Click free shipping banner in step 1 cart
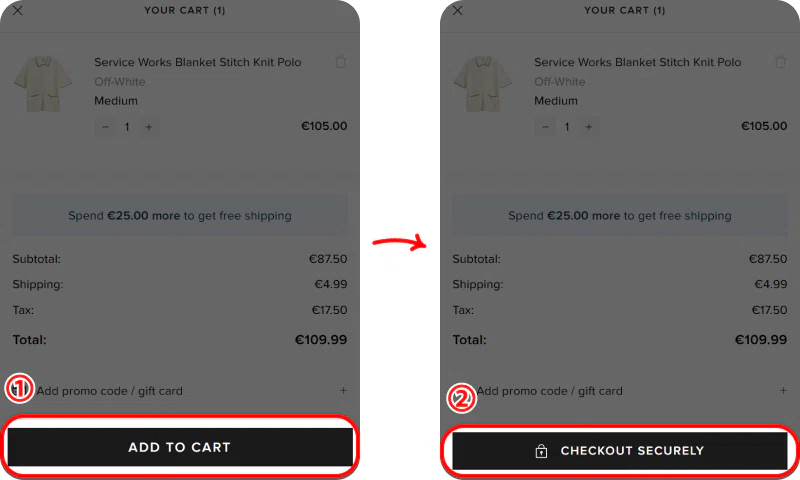Image resolution: width=800 pixels, height=480 pixels. point(180,215)
